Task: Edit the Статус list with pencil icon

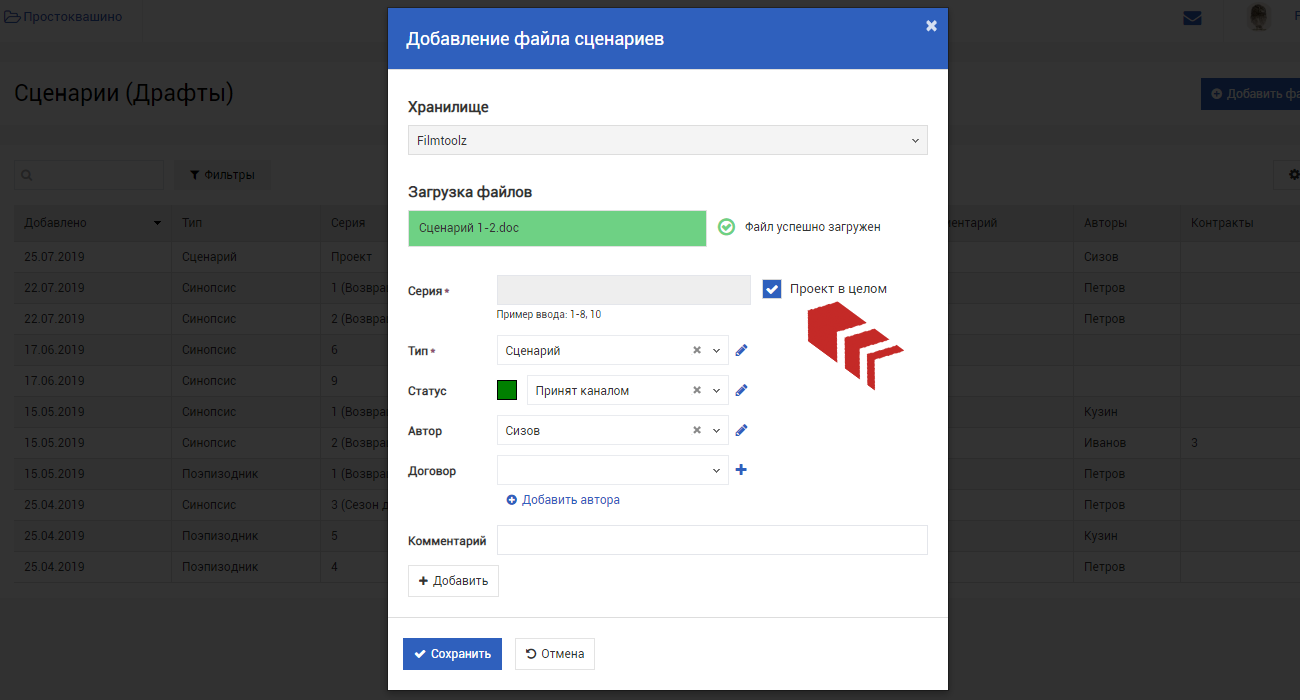Action: pyautogui.click(x=741, y=390)
